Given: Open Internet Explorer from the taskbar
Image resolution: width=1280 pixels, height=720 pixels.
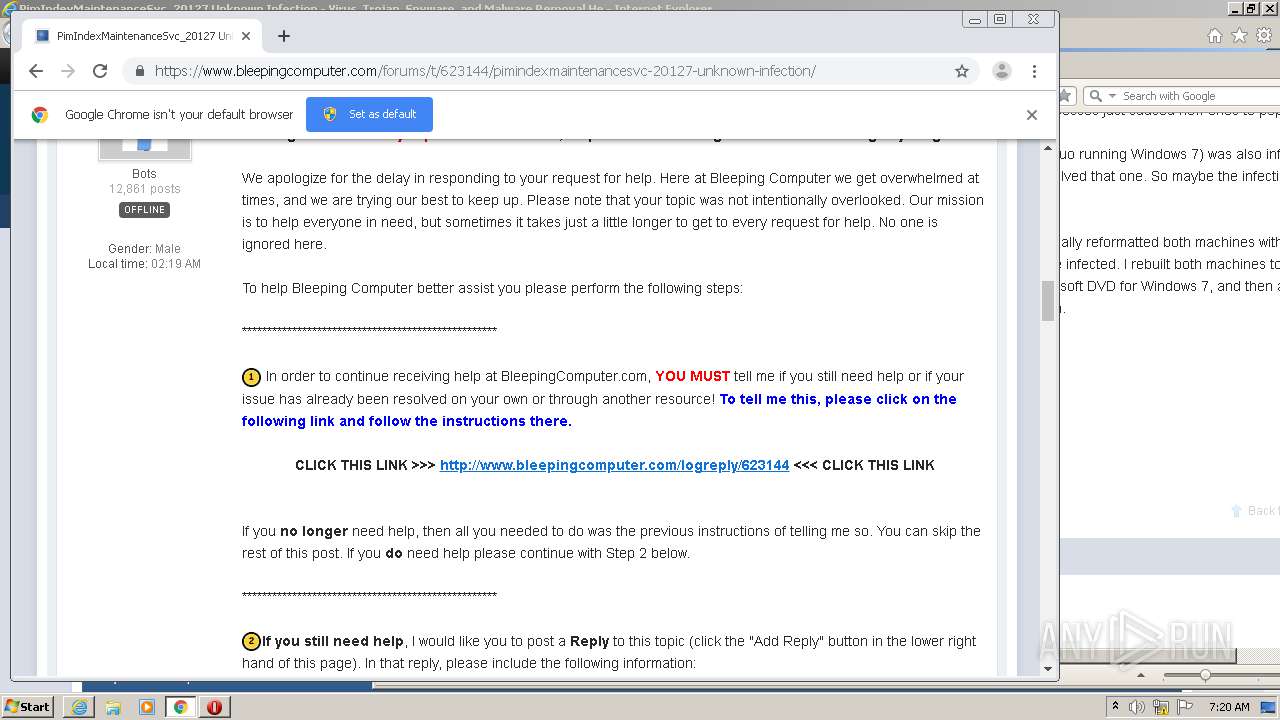Looking at the screenshot, I should point(79,707).
